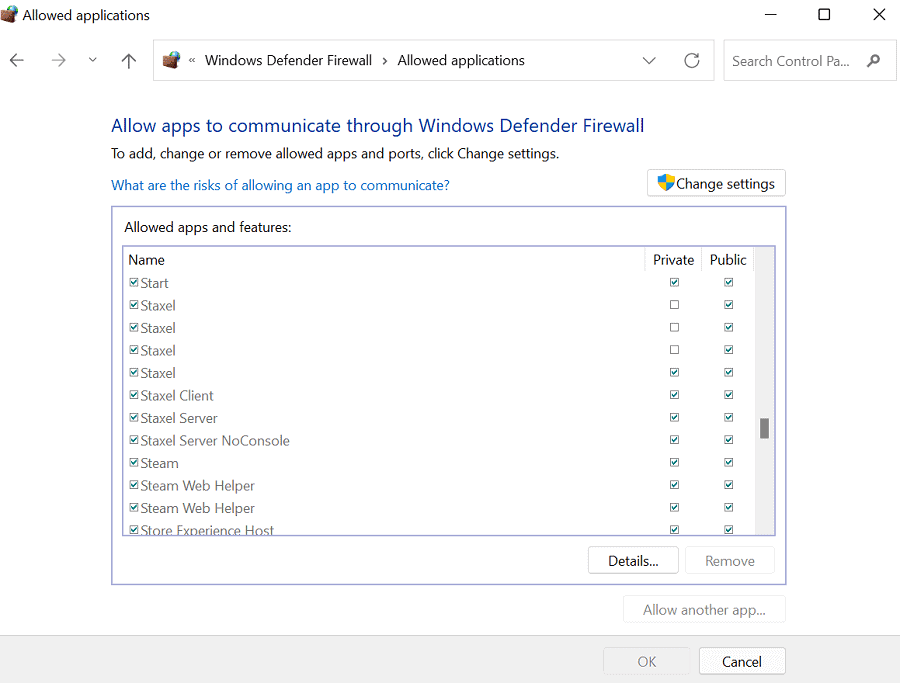The width and height of the screenshot is (900, 683).
Task: Toggle Private checkbox for Staxel Server
Action: click(x=674, y=417)
